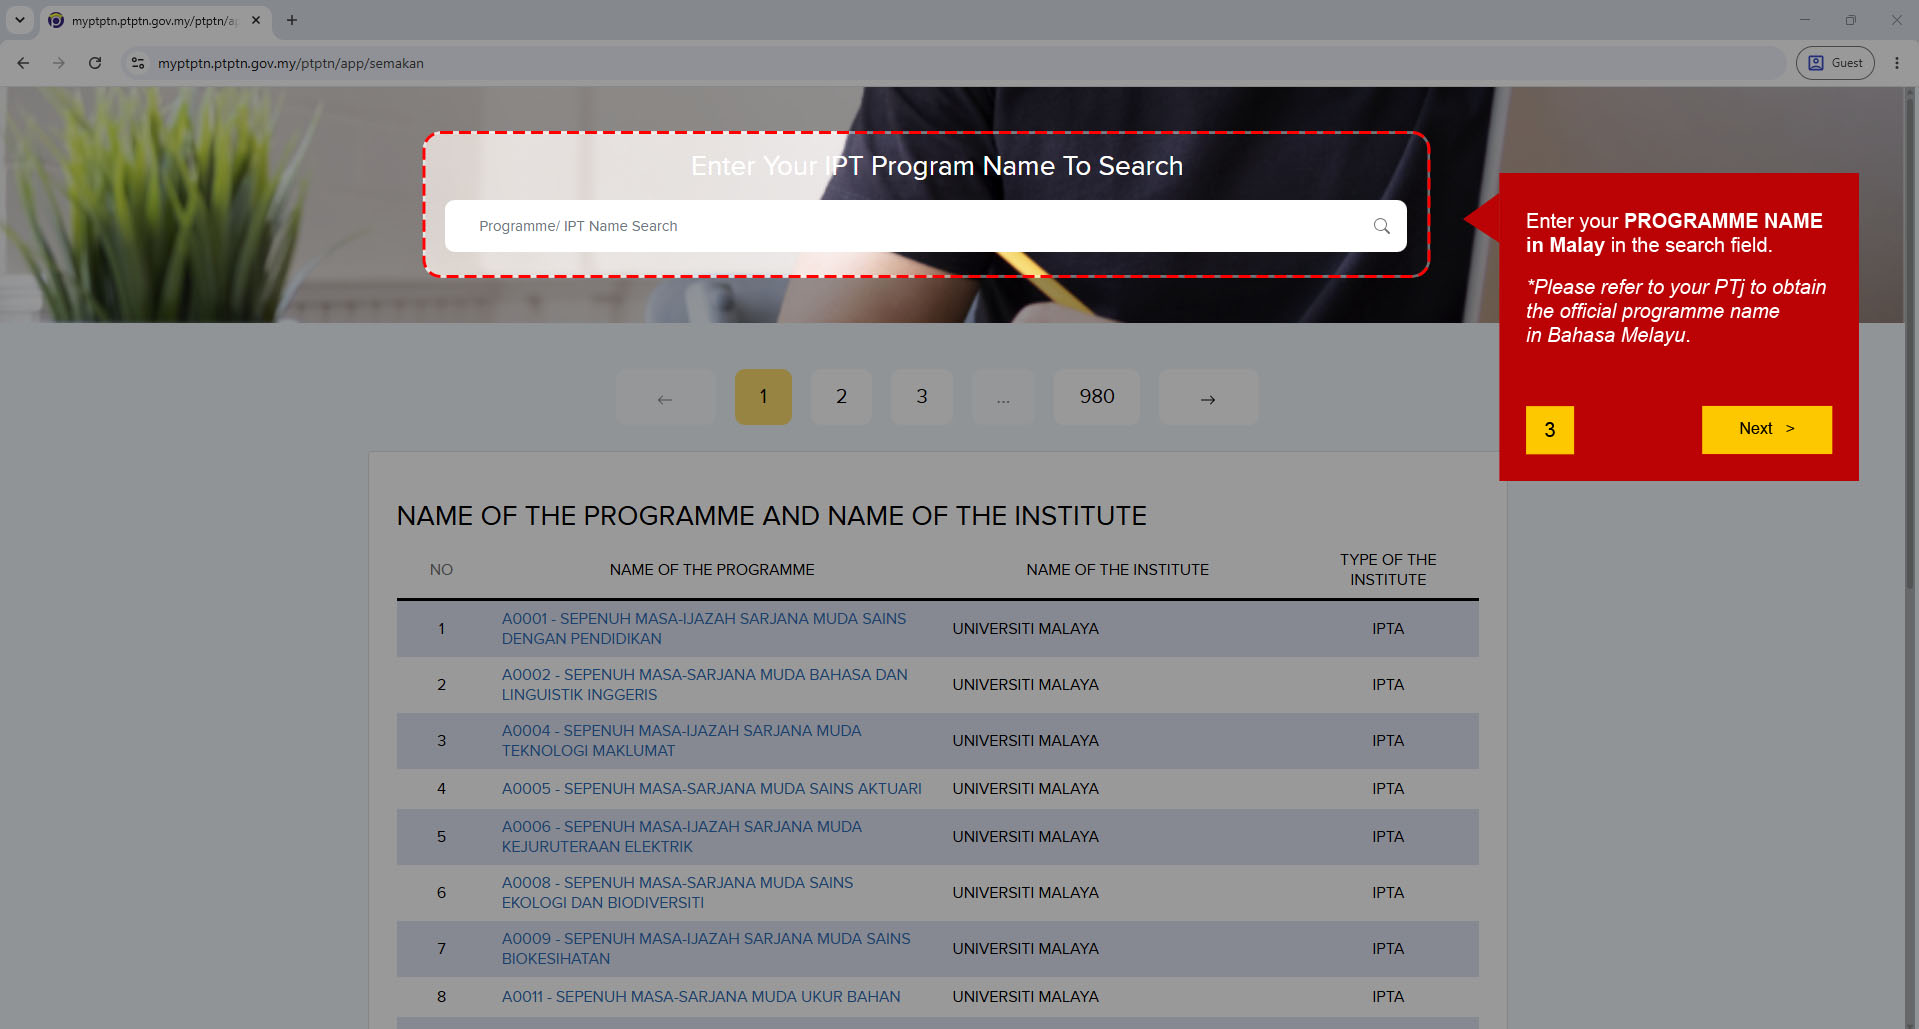Open A0002 Bahasa Dan Linguistik Inggeris programme
The image size is (1919, 1029).
click(705, 685)
